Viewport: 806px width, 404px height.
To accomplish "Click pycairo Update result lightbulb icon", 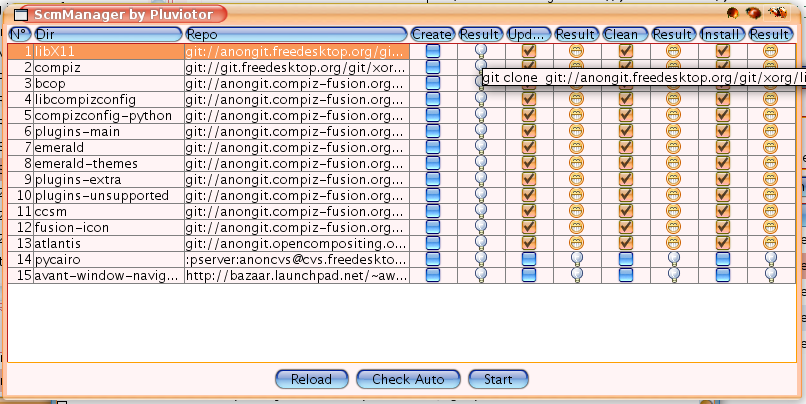I will point(577,259).
